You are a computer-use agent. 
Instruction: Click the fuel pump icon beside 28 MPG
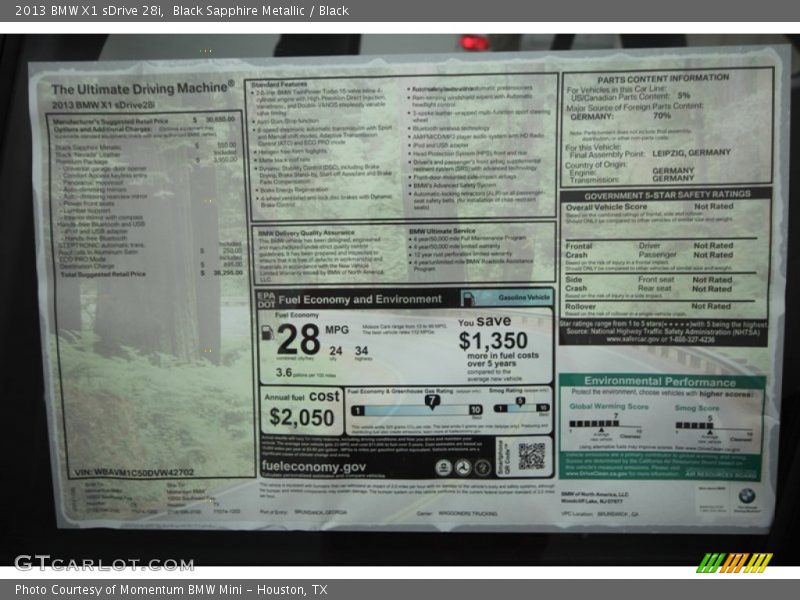(x=267, y=333)
